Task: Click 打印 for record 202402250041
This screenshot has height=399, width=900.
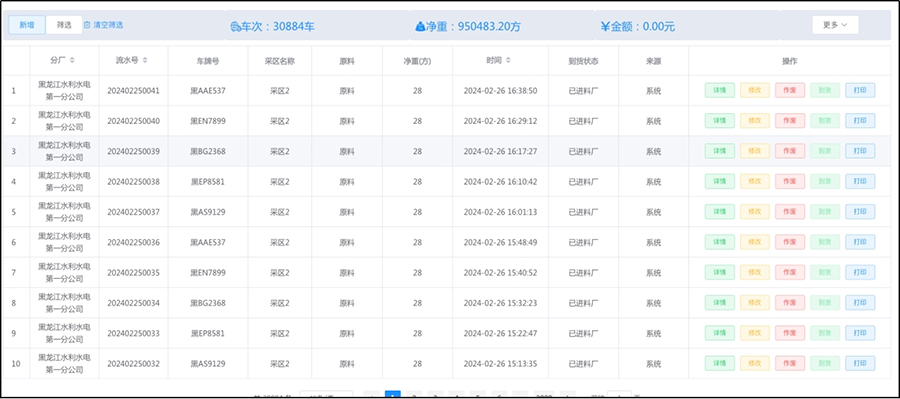Action: tap(860, 91)
